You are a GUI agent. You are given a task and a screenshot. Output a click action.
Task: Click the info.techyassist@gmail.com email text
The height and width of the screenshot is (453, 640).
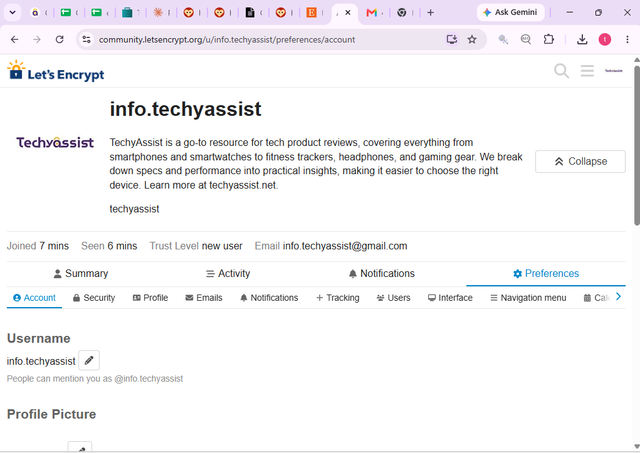click(x=345, y=246)
